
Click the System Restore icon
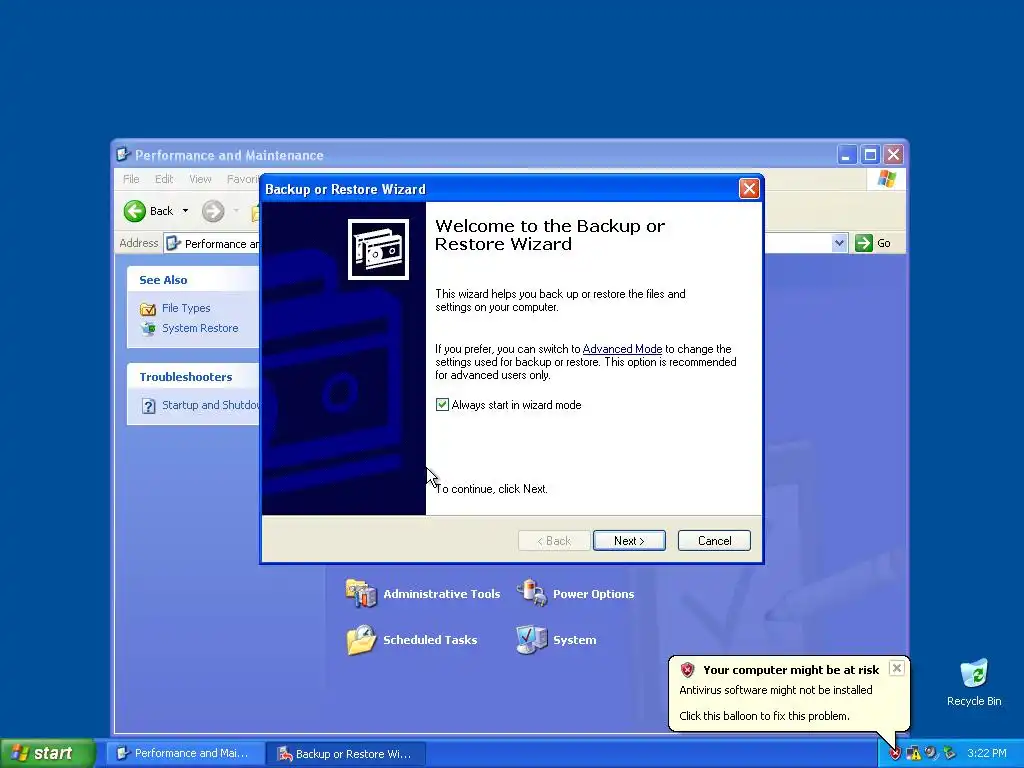[x=148, y=328]
